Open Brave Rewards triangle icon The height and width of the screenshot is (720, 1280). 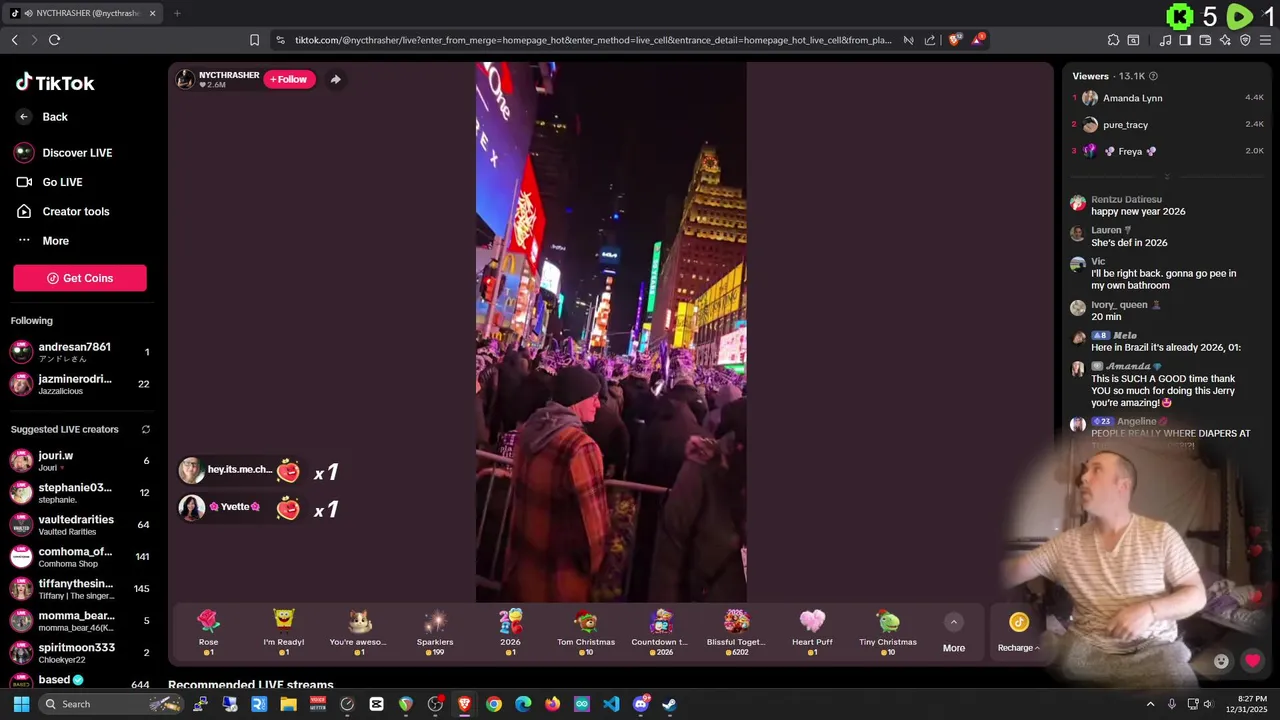click(x=978, y=40)
